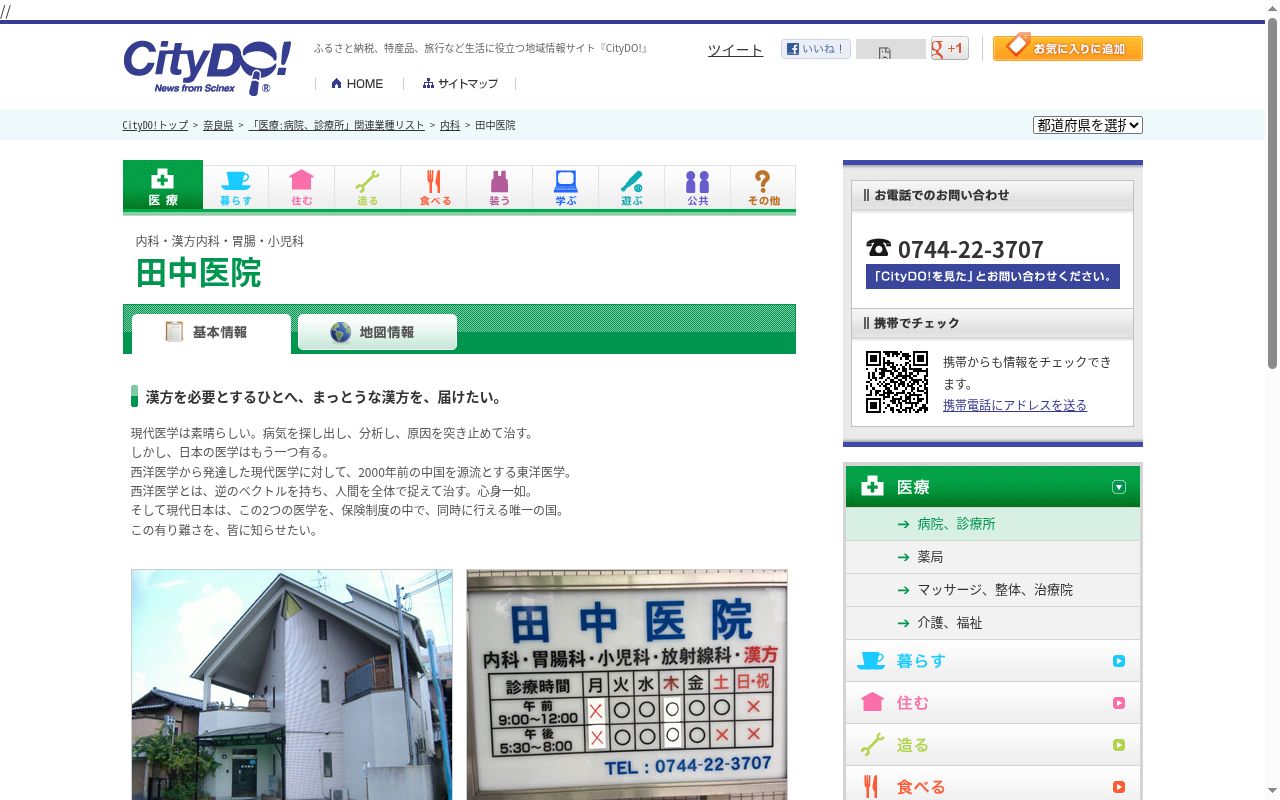The width and height of the screenshot is (1280, 800).
Task: Click the telephone icon beside 0744-22-3707
Action: pyautogui.click(x=878, y=248)
